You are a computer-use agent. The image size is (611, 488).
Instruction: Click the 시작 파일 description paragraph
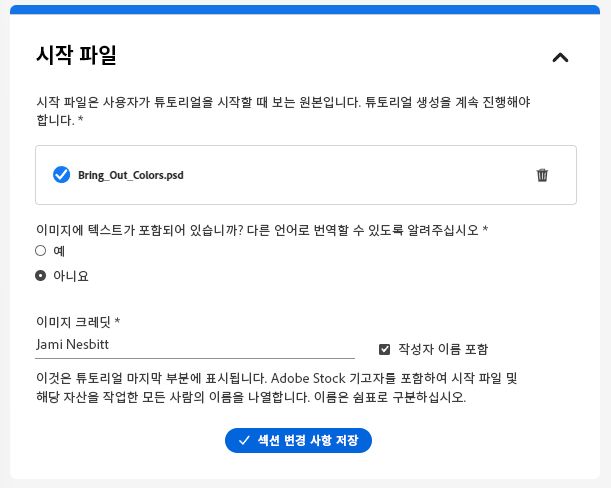click(x=282, y=112)
